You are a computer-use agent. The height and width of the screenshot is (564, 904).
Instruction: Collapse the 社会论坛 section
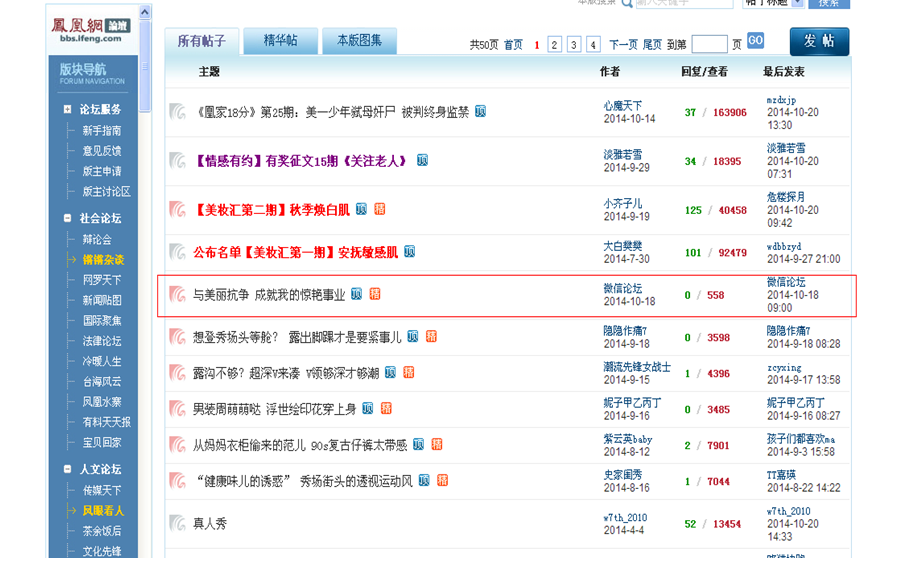tap(67, 218)
